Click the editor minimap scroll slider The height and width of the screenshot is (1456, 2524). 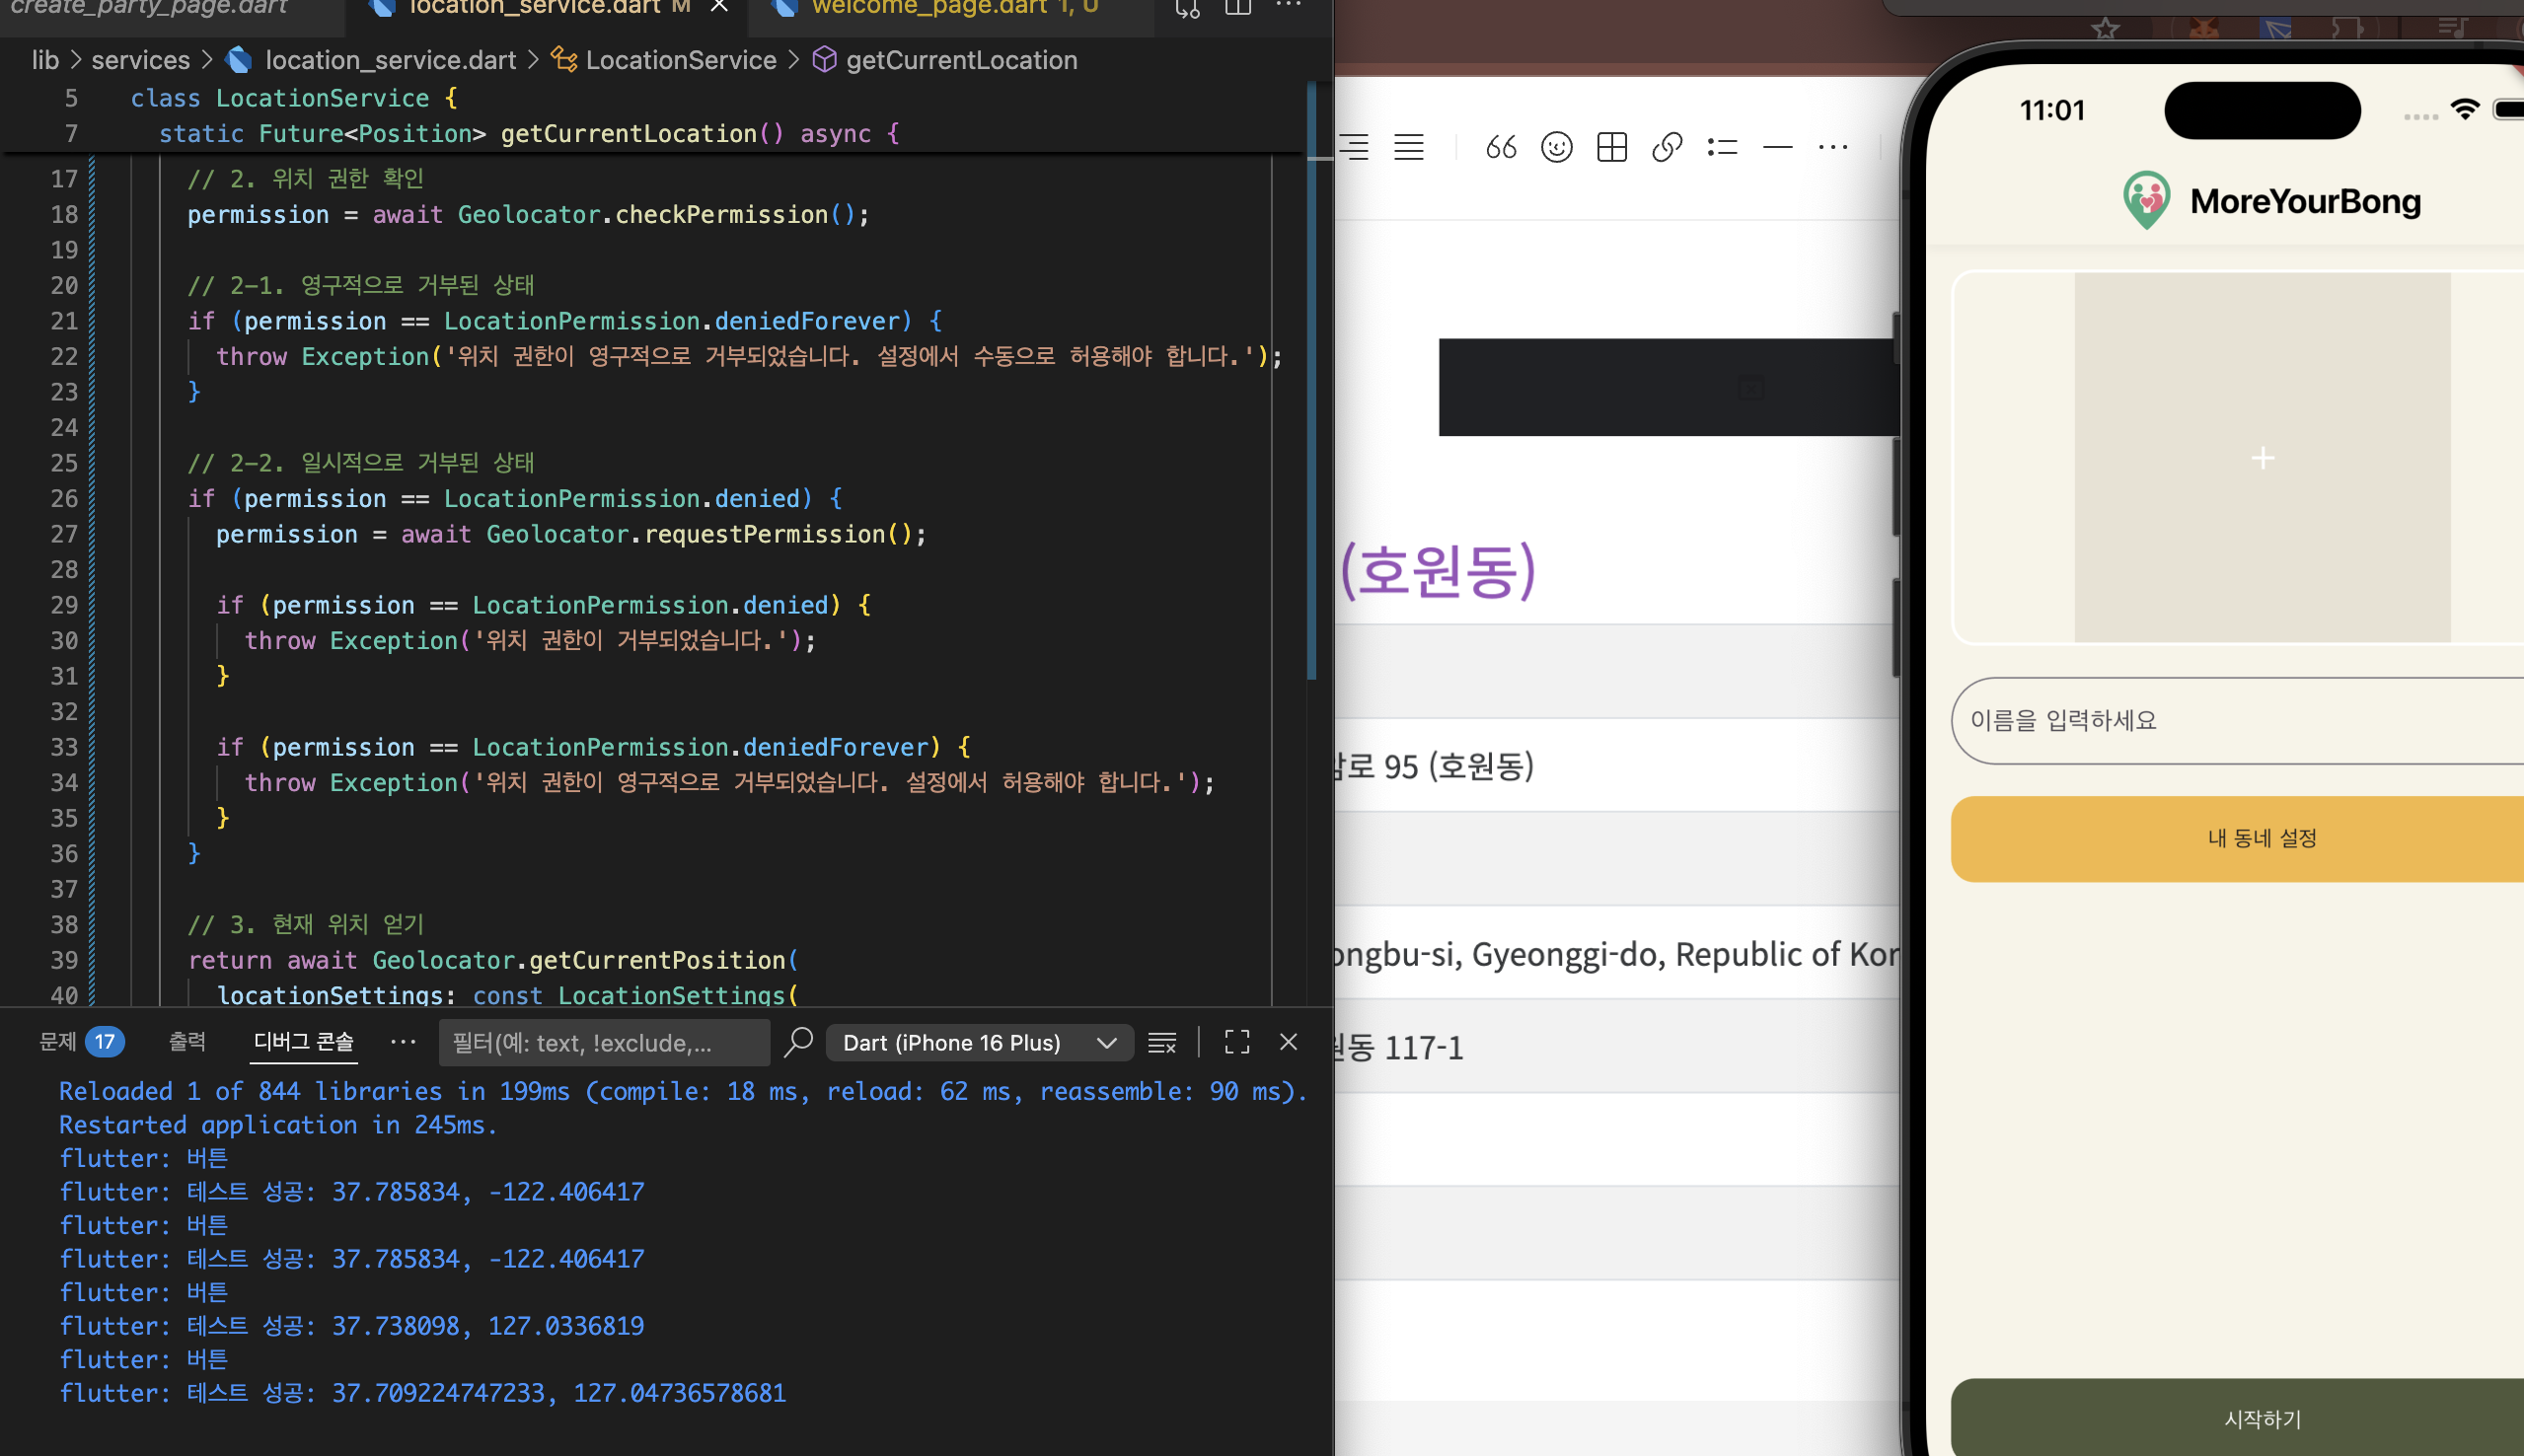click(x=1311, y=380)
